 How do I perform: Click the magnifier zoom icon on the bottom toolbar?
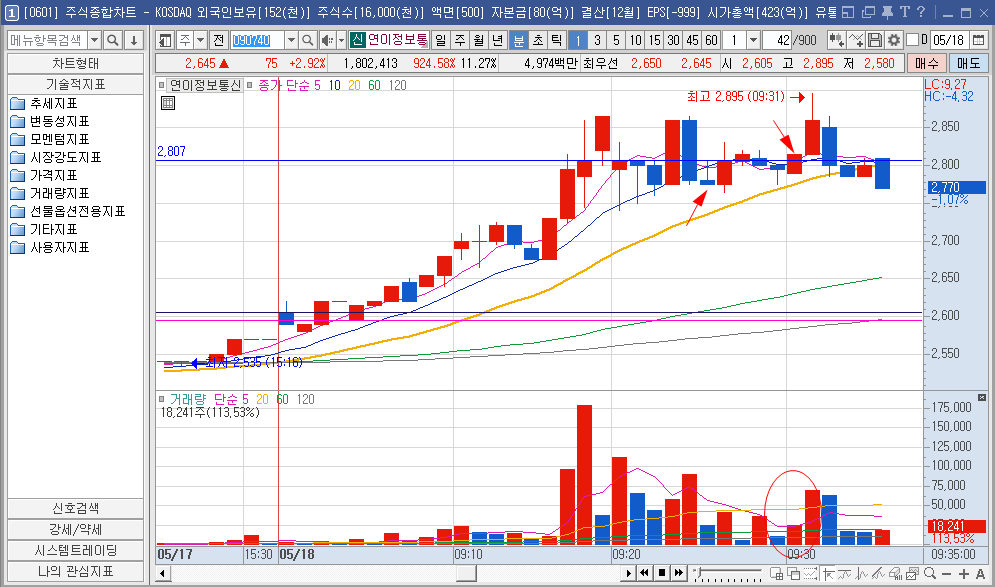(930, 574)
